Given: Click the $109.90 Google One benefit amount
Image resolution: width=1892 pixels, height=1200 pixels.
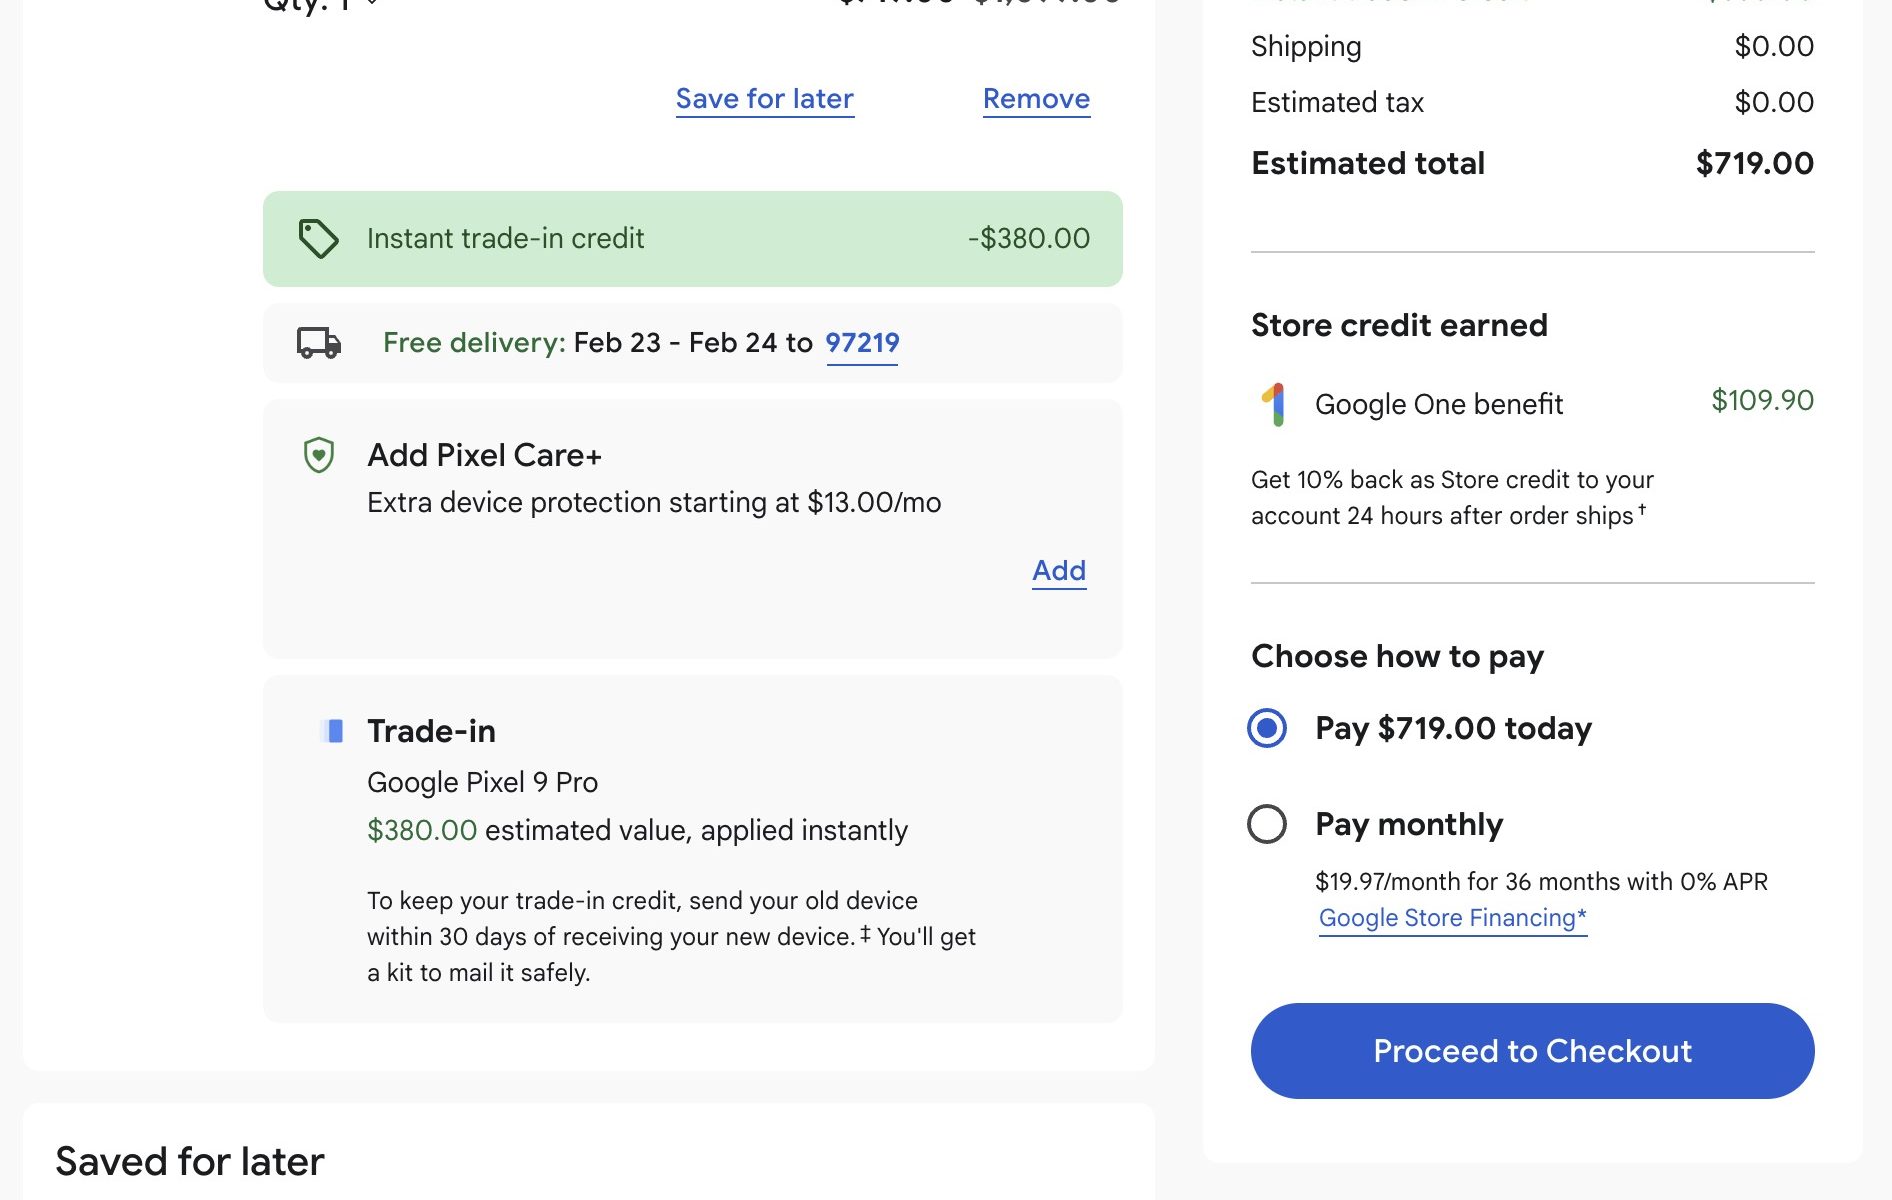Looking at the screenshot, I should point(1762,400).
